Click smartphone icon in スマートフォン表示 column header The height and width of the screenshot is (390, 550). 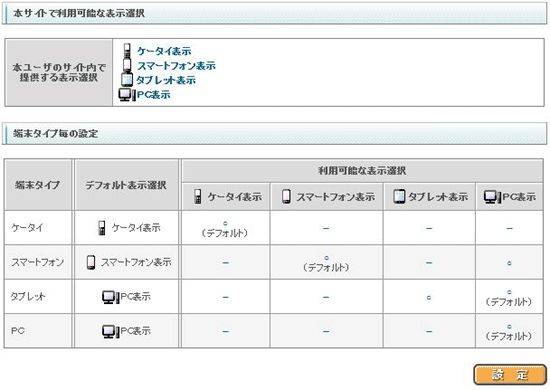click(286, 196)
